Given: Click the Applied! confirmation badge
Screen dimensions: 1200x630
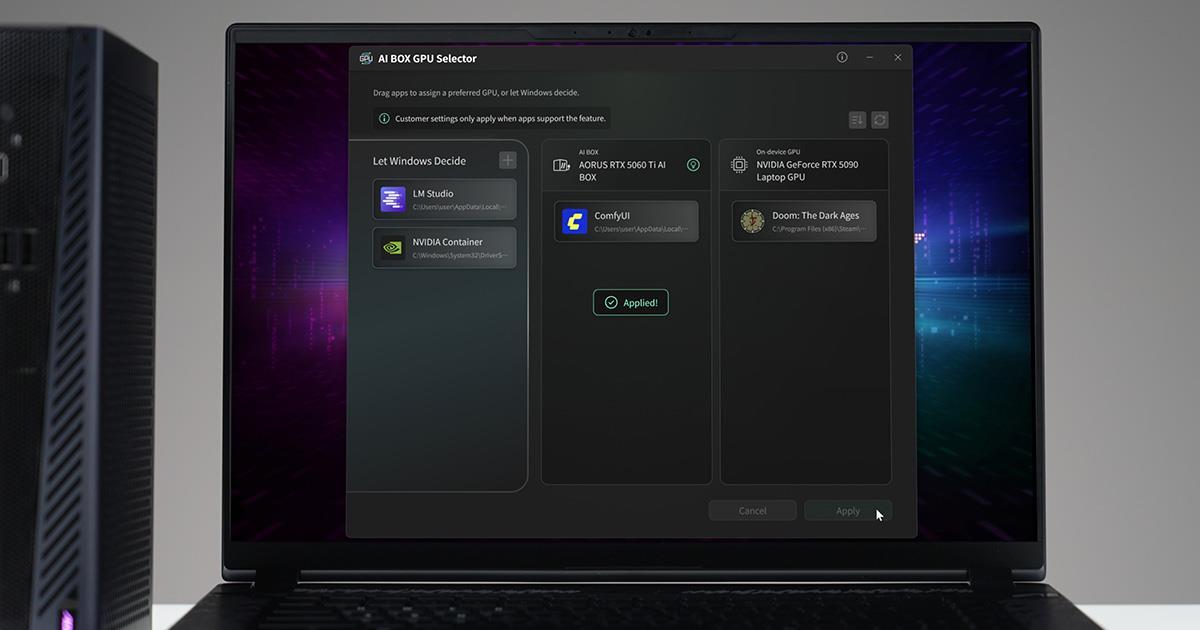Looking at the screenshot, I should [x=630, y=302].
